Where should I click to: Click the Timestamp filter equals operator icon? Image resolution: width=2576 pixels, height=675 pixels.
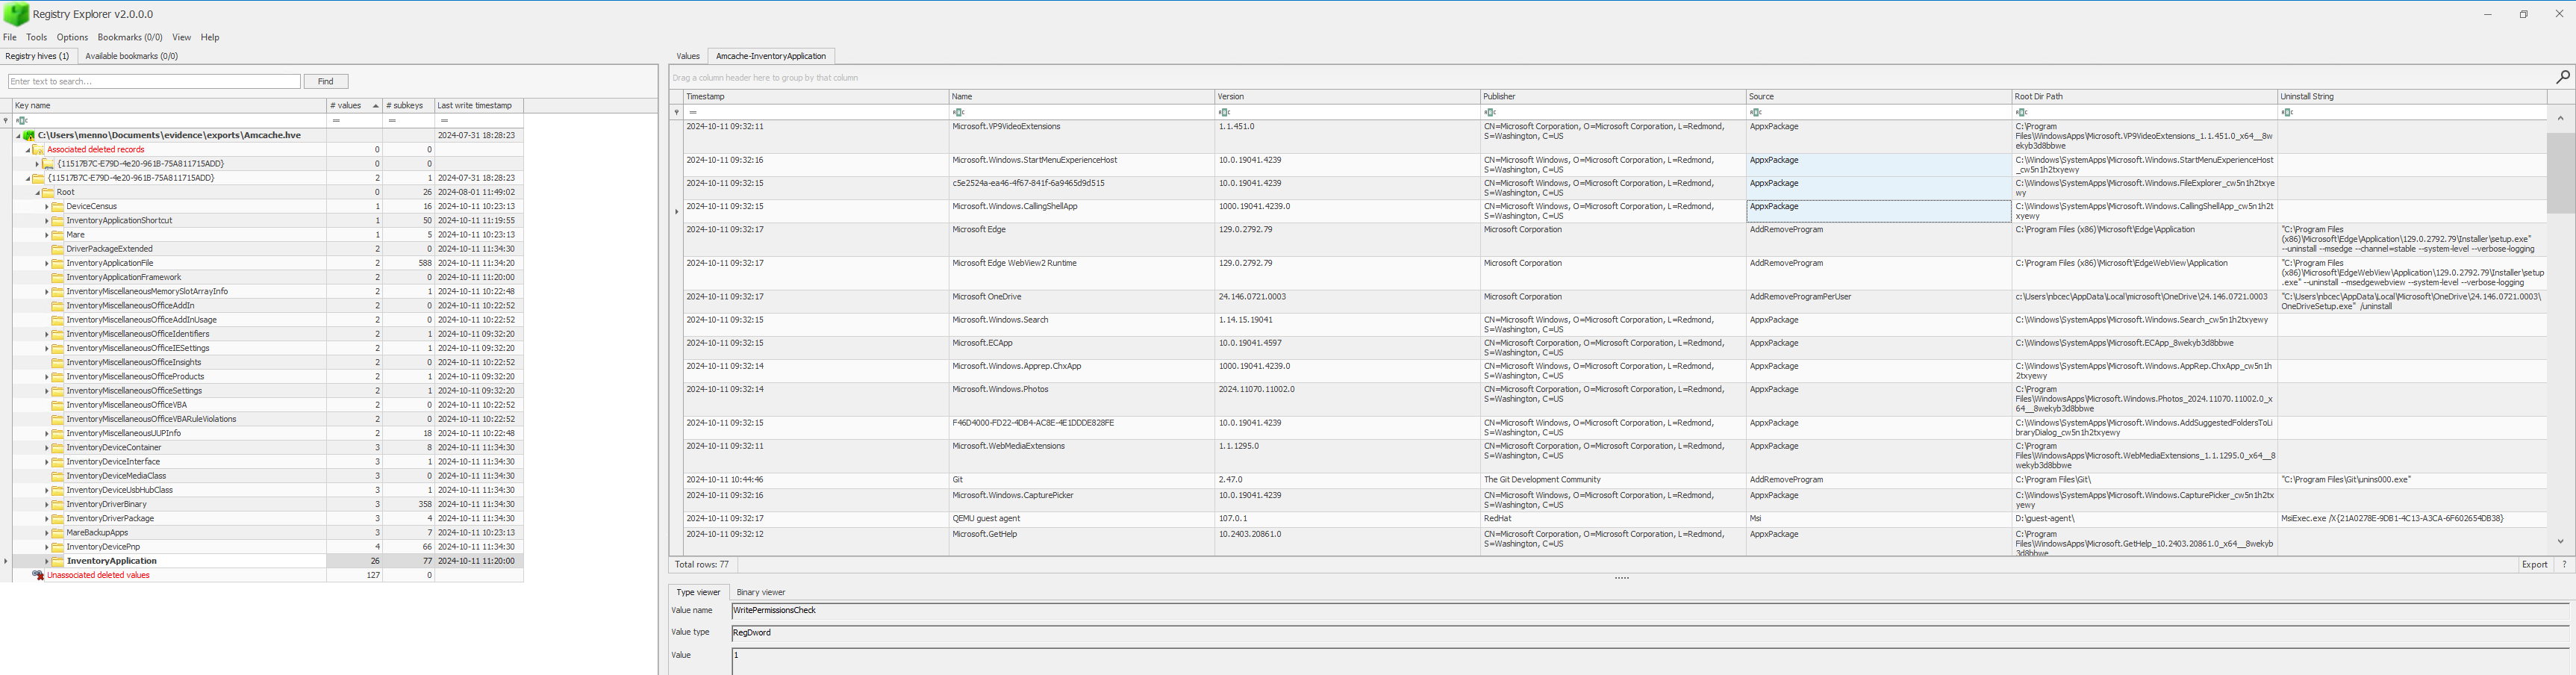point(692,112)
